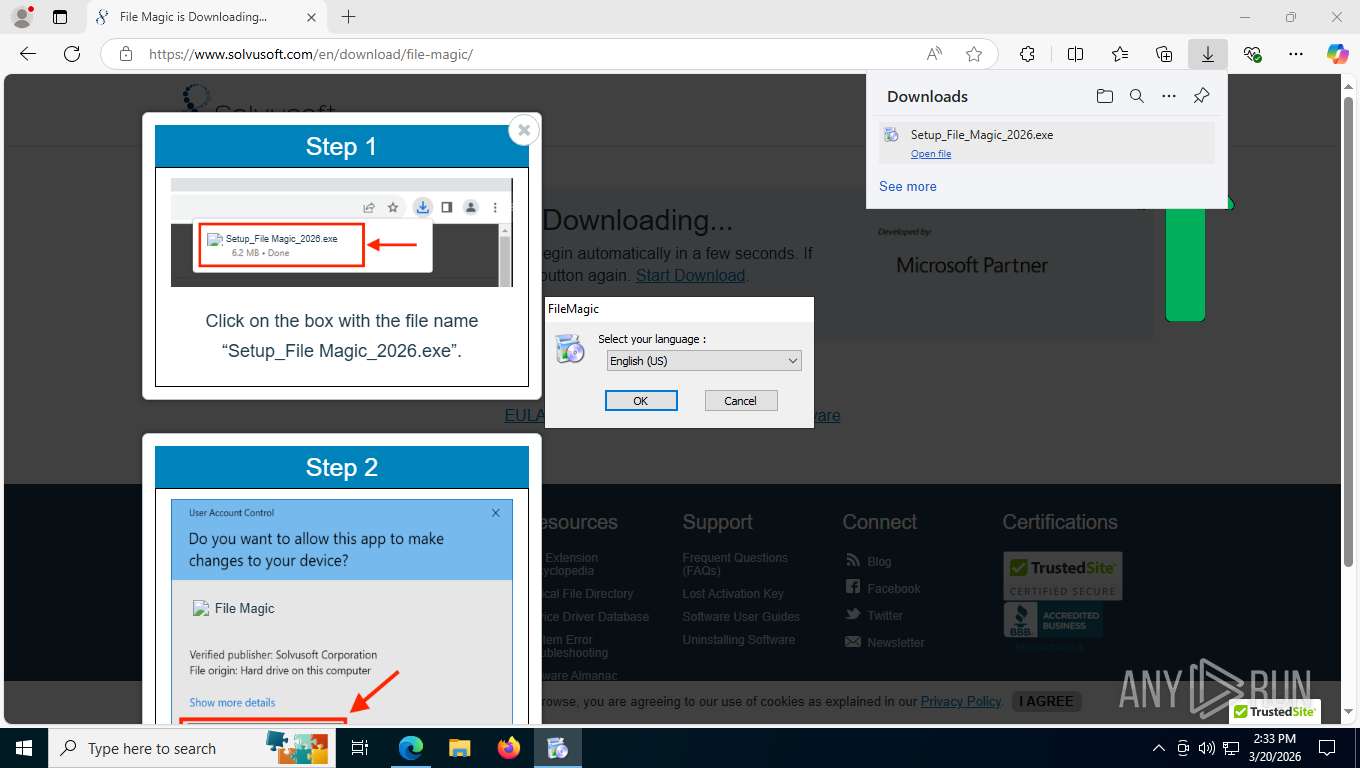Open Frequent Questions (FAQs) link

735,564
